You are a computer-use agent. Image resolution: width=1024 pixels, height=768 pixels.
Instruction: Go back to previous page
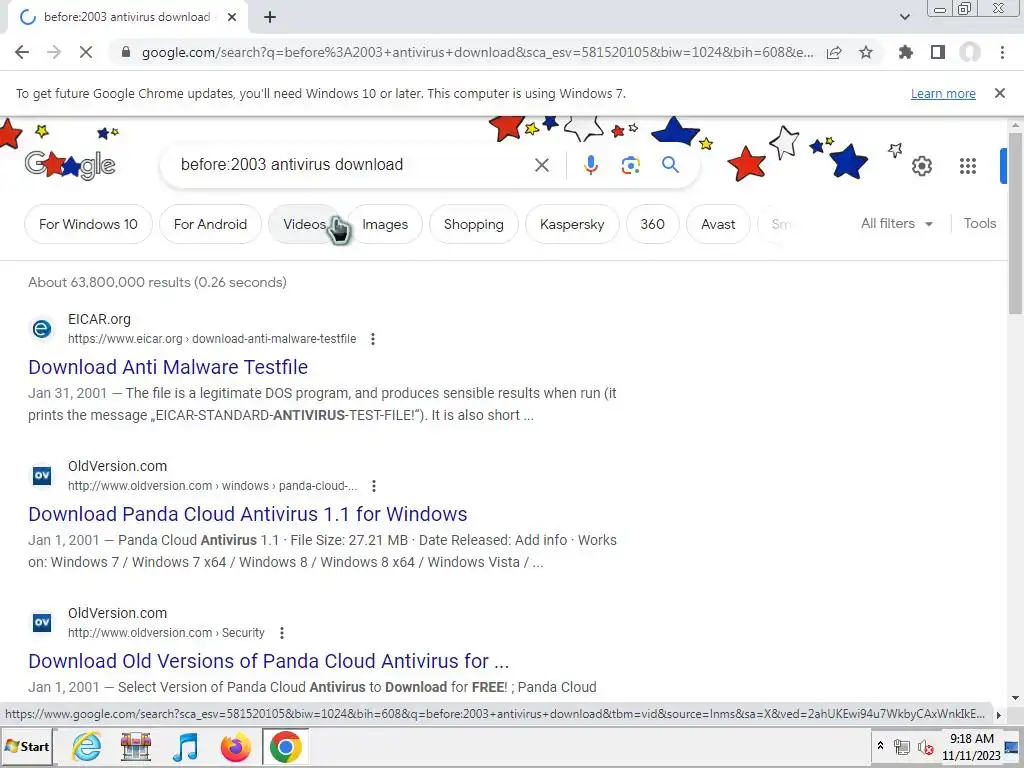click(x=22, y=52)
